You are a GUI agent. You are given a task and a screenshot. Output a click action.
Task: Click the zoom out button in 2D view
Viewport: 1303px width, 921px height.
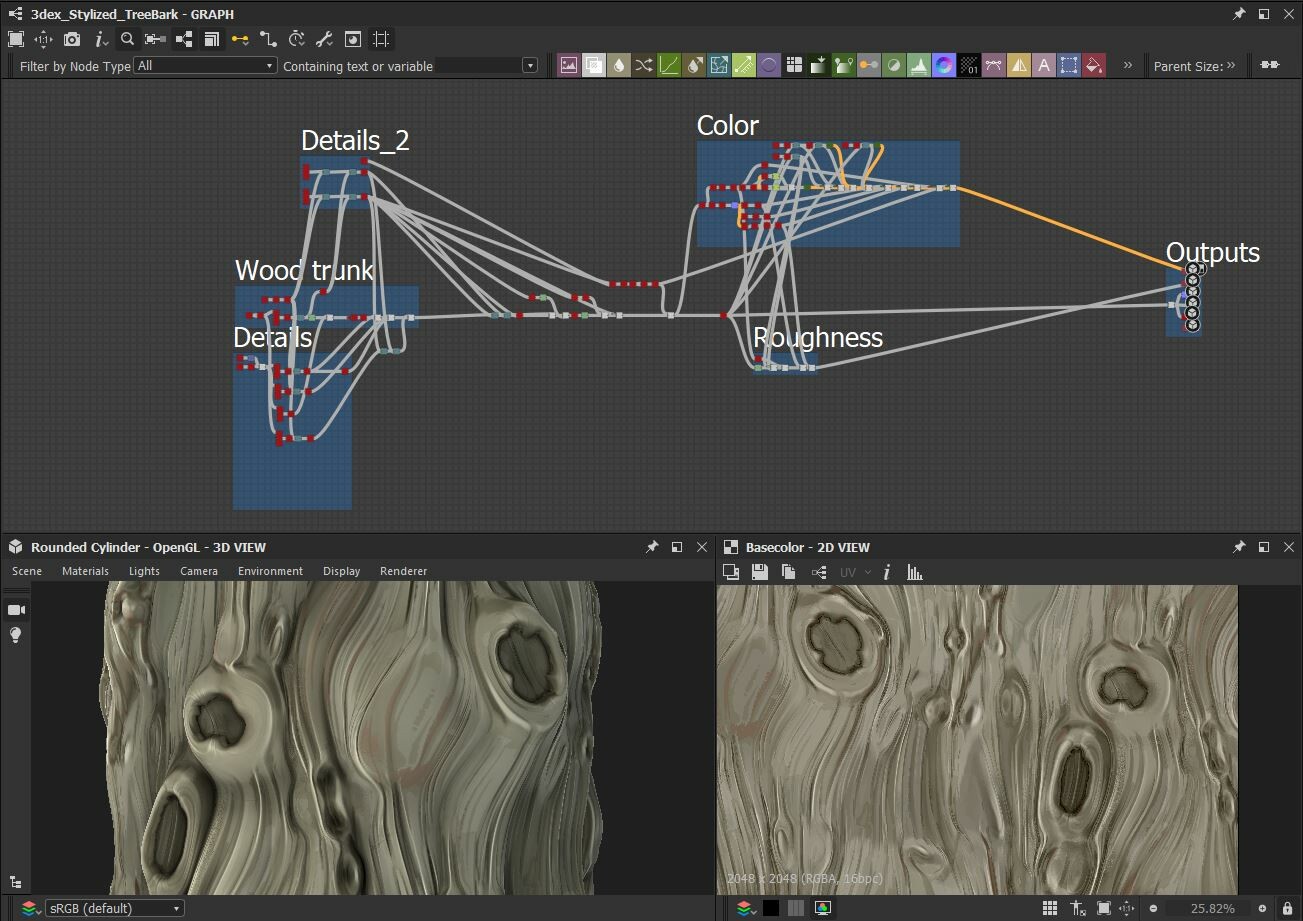coord(1152,908)
